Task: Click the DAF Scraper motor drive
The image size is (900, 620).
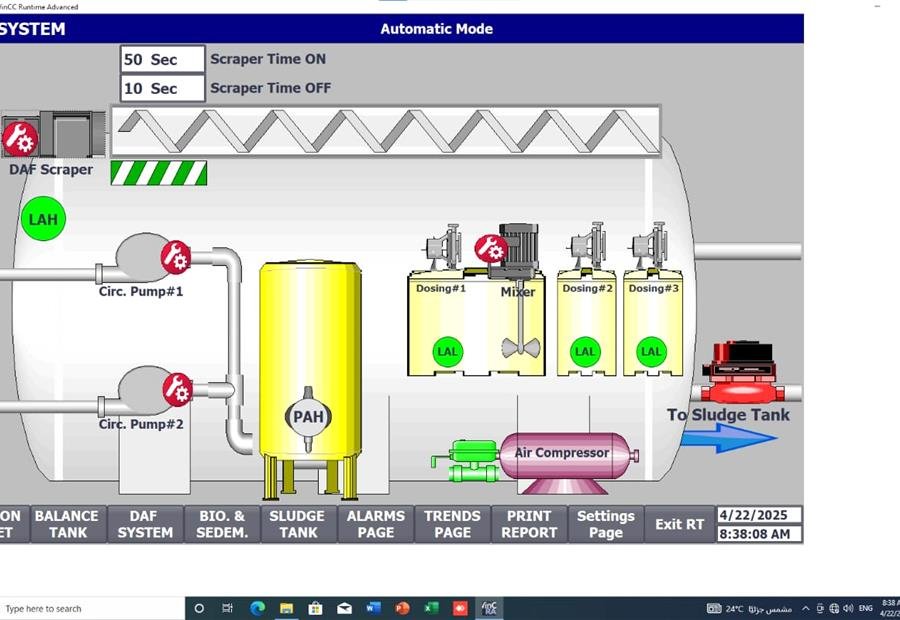Action: coord(72,134)
